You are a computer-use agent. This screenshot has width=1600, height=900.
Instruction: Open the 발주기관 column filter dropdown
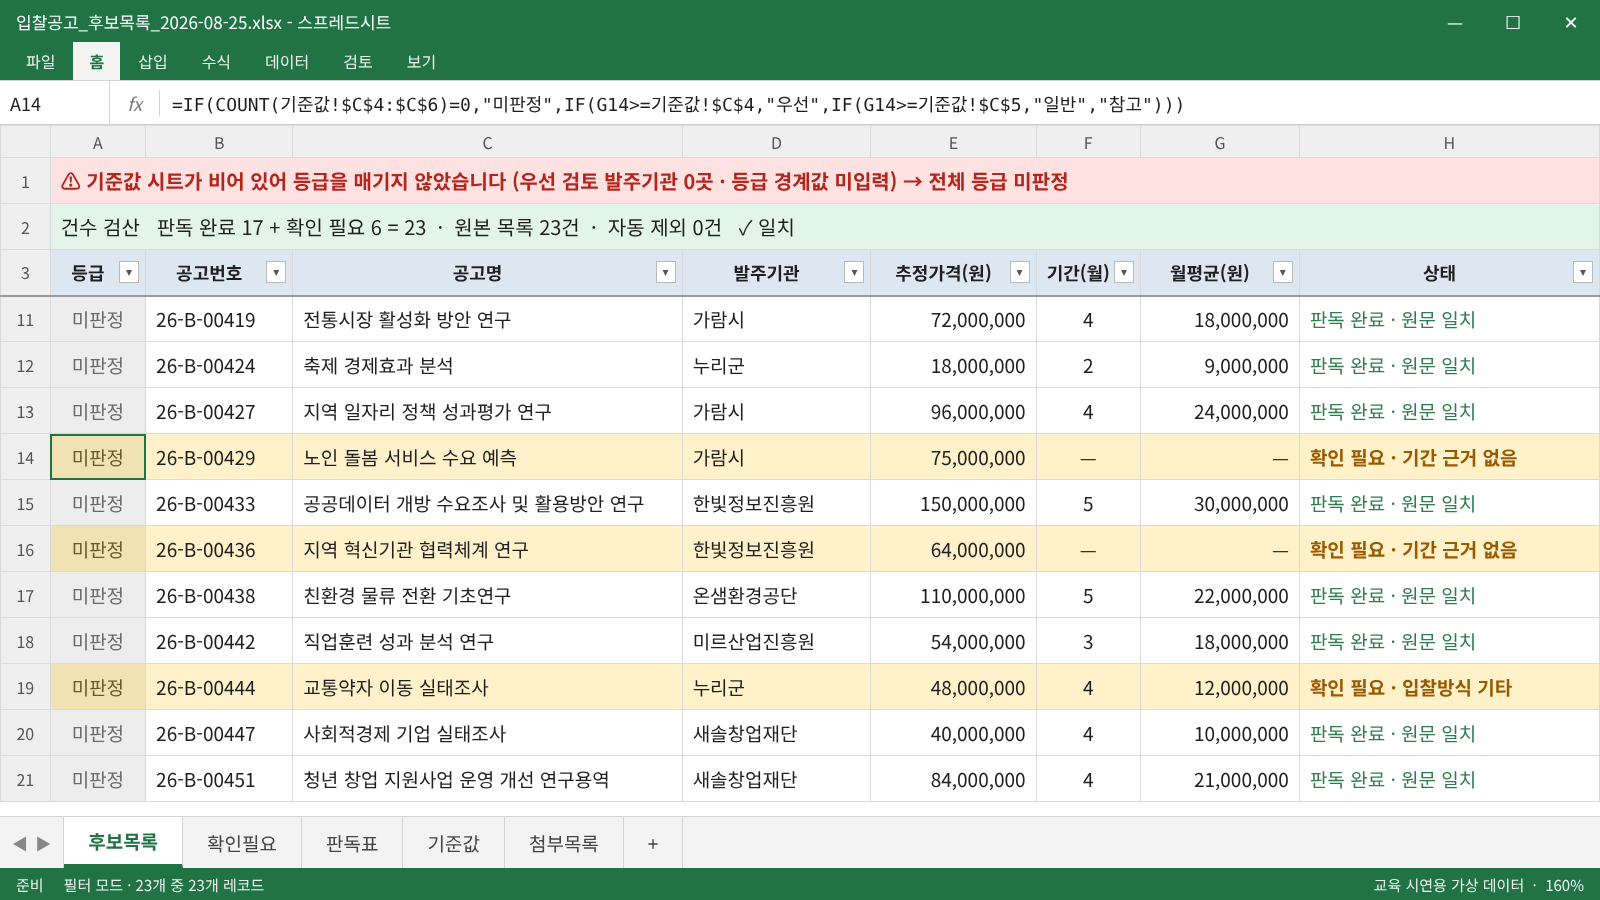[854, 272]
